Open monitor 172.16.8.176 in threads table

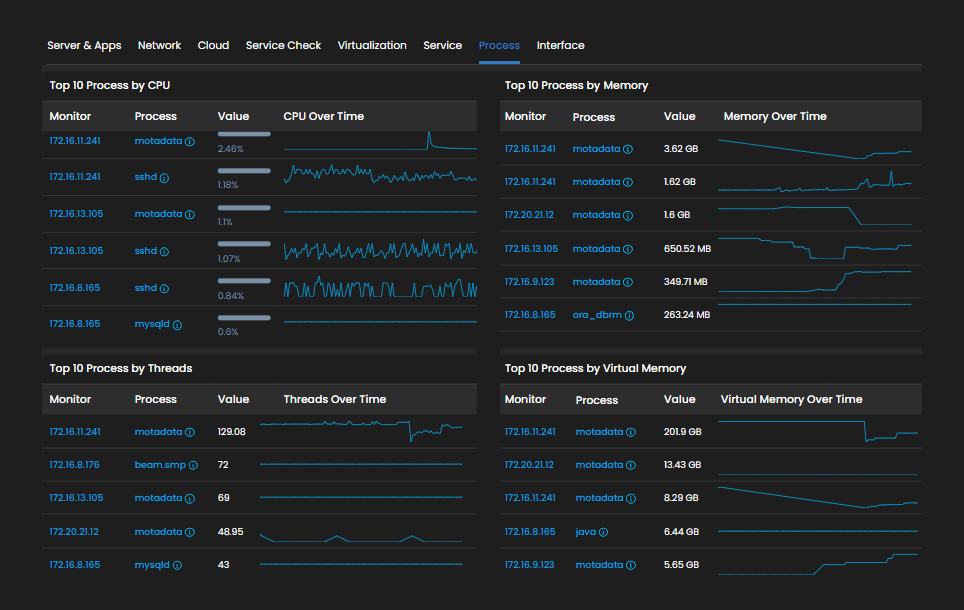point(74,465)
